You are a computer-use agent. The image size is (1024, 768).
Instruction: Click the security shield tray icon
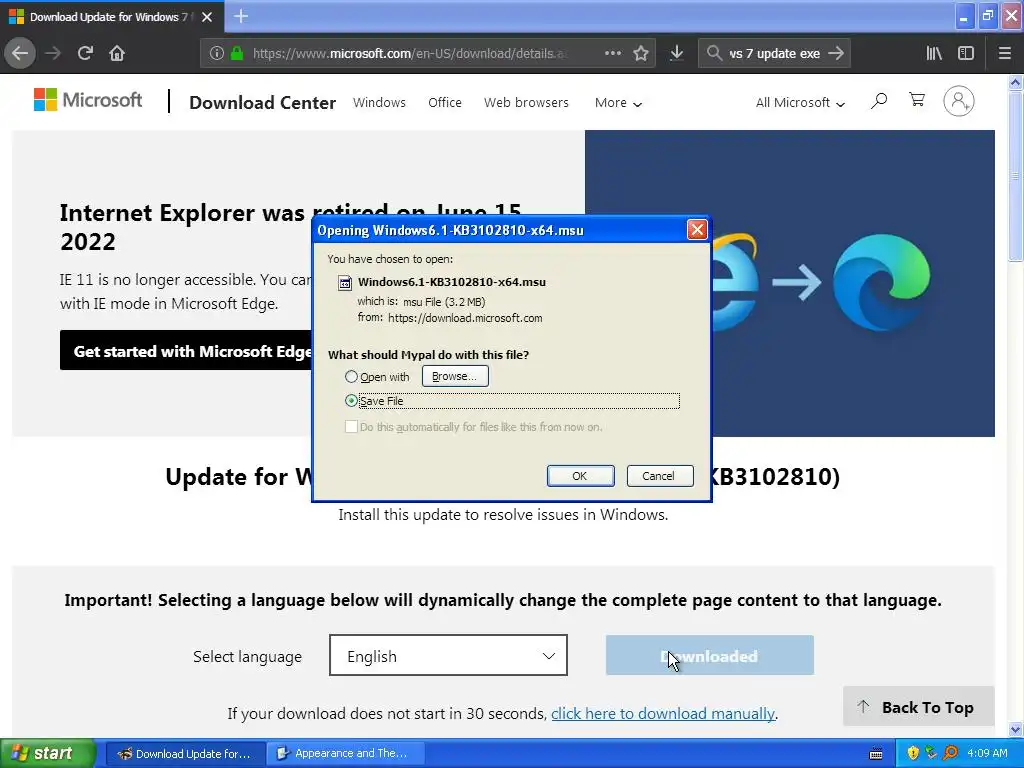tap(913, 753)
